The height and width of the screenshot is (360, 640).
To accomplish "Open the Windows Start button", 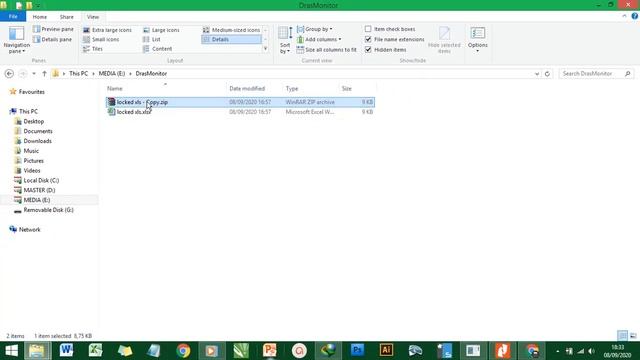I will 11,351.
